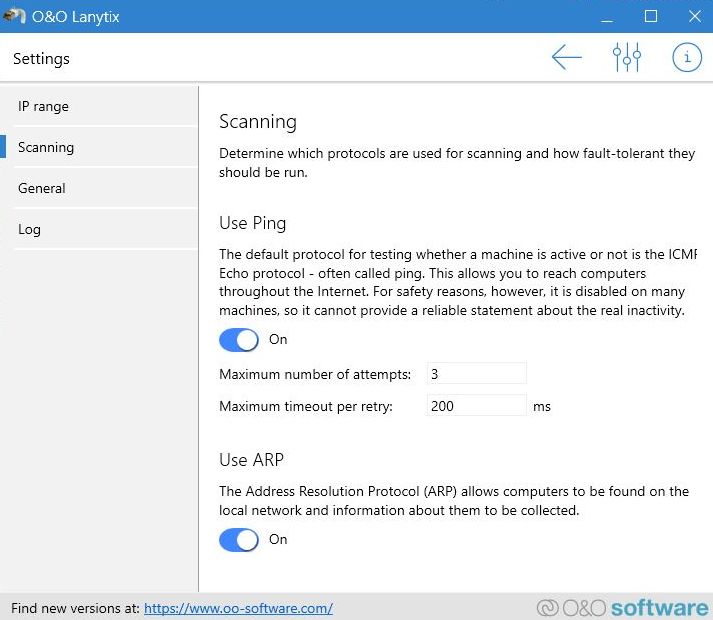Click the Settings title text
The height and width of the screenshot is (620, 713).
pos(41,59)
